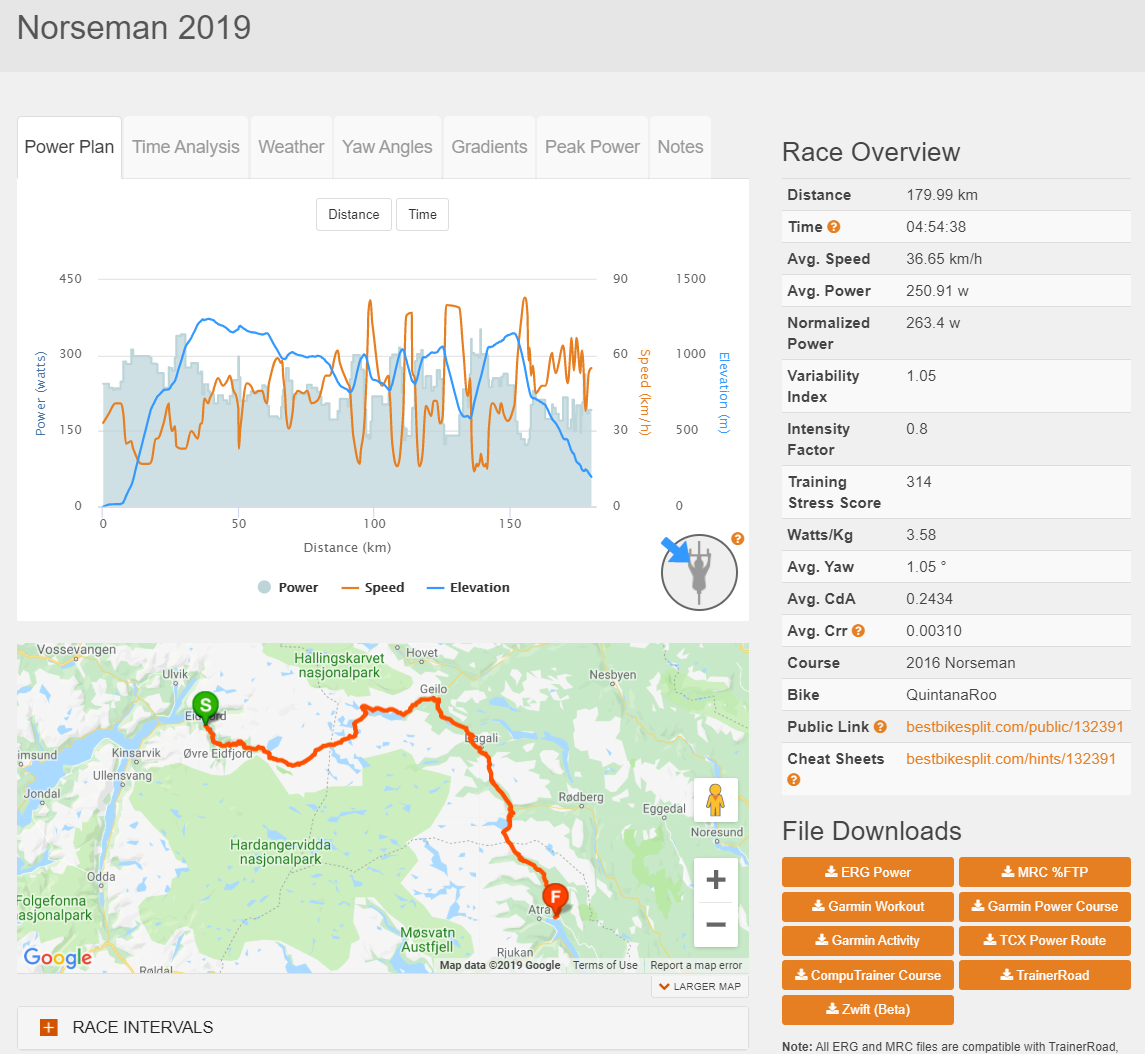Expand the Race Intervals section
Screen dimensions: 1145x1054
coord(49,1027)
